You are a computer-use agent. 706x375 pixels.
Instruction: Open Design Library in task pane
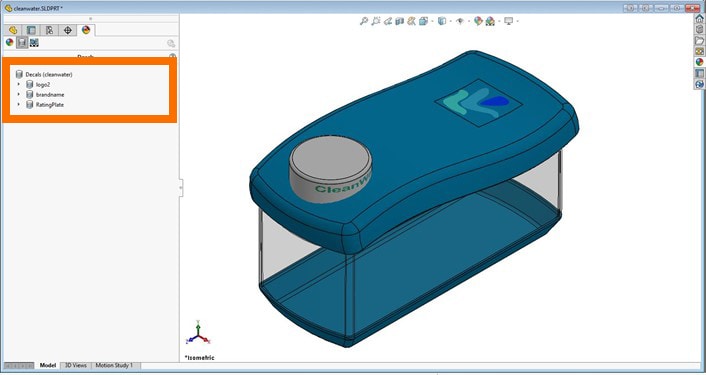pyautogui.click(x=699, y=30)
